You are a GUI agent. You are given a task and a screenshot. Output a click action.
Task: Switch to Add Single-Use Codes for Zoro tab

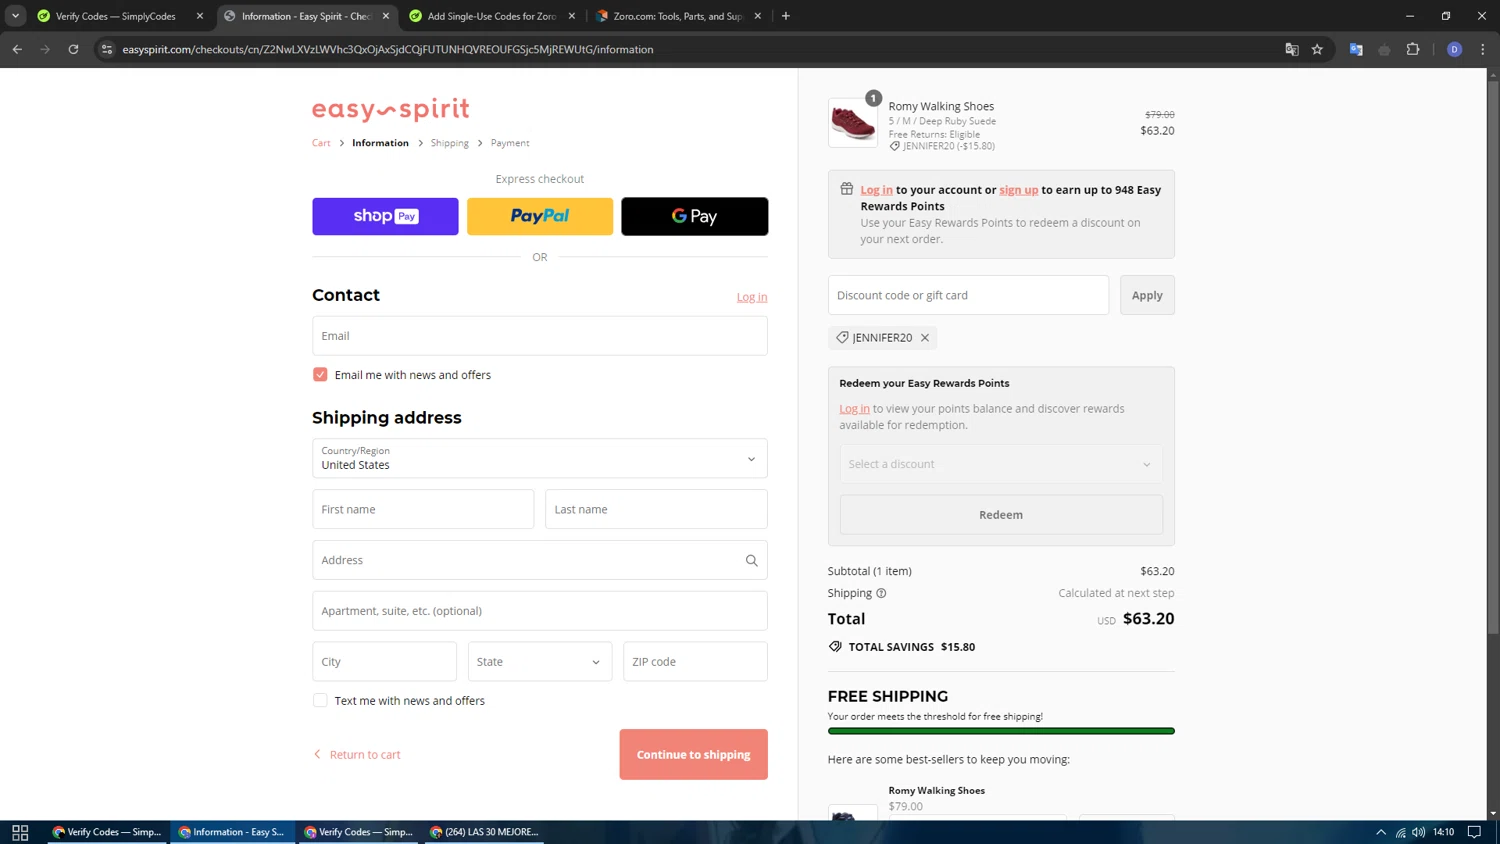pos(491,16)
